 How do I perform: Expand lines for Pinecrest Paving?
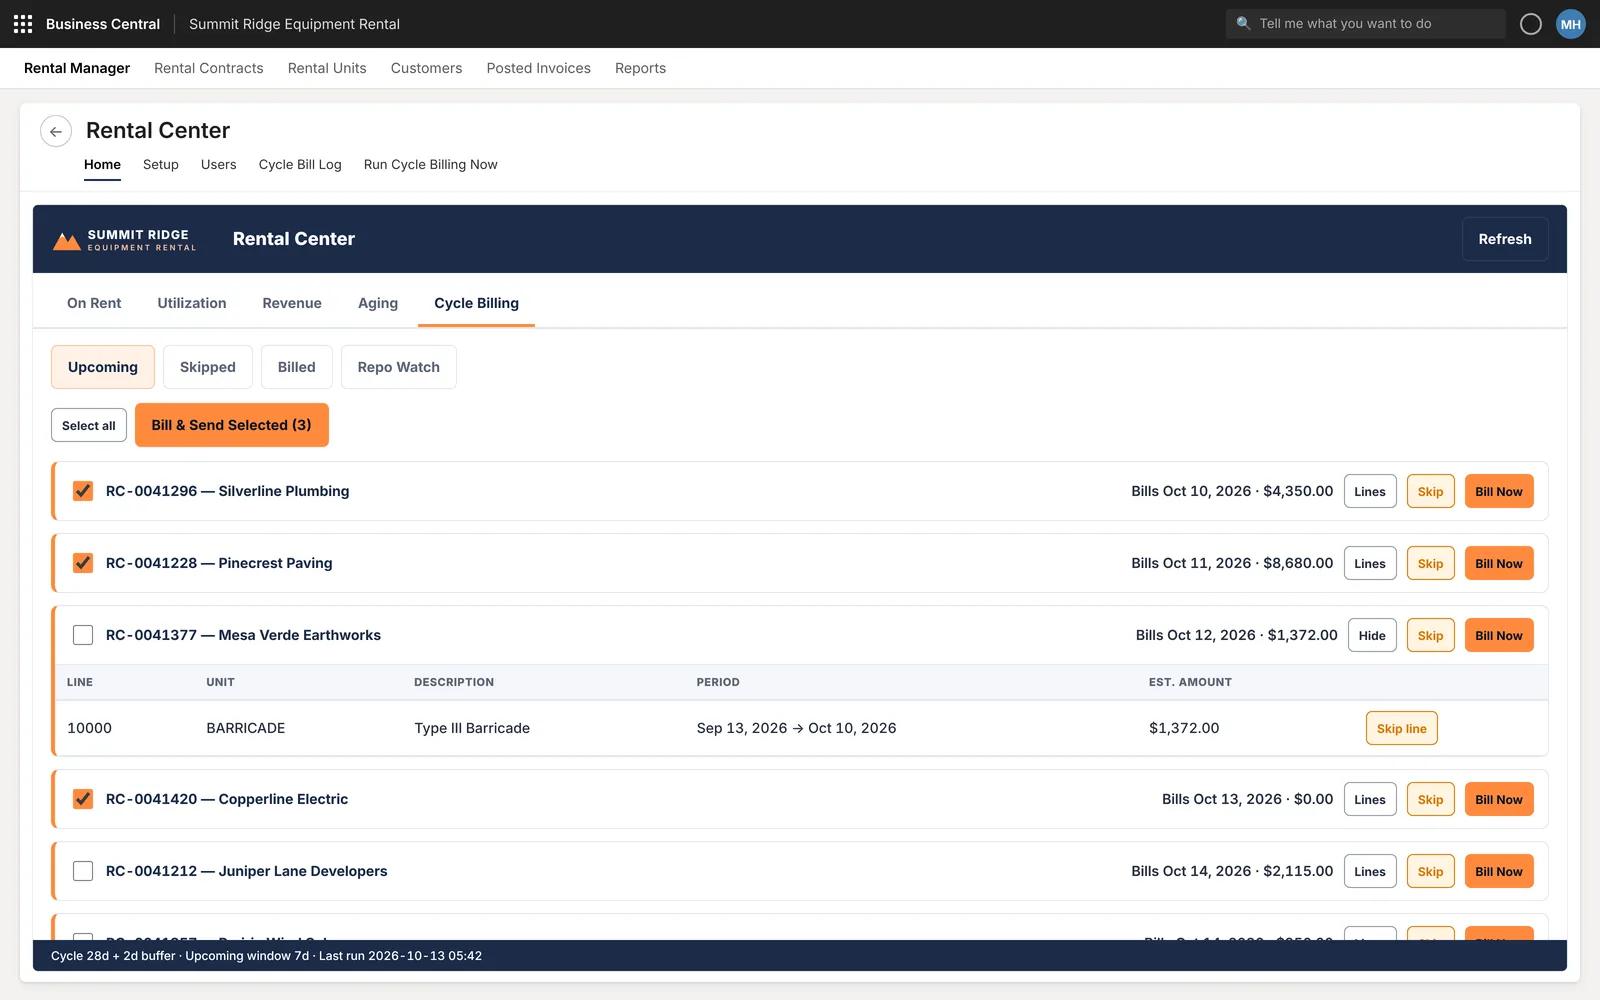click(x=1370, y=563)
